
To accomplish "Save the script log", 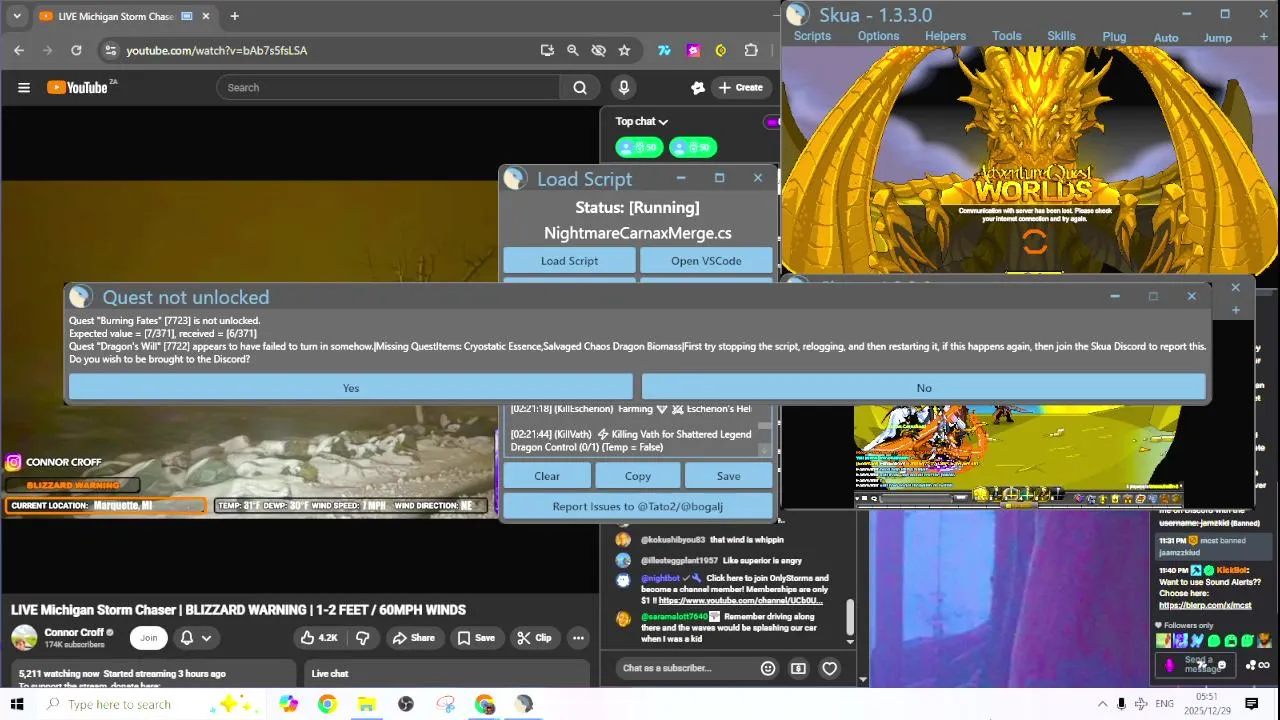I will click(728, 476).
